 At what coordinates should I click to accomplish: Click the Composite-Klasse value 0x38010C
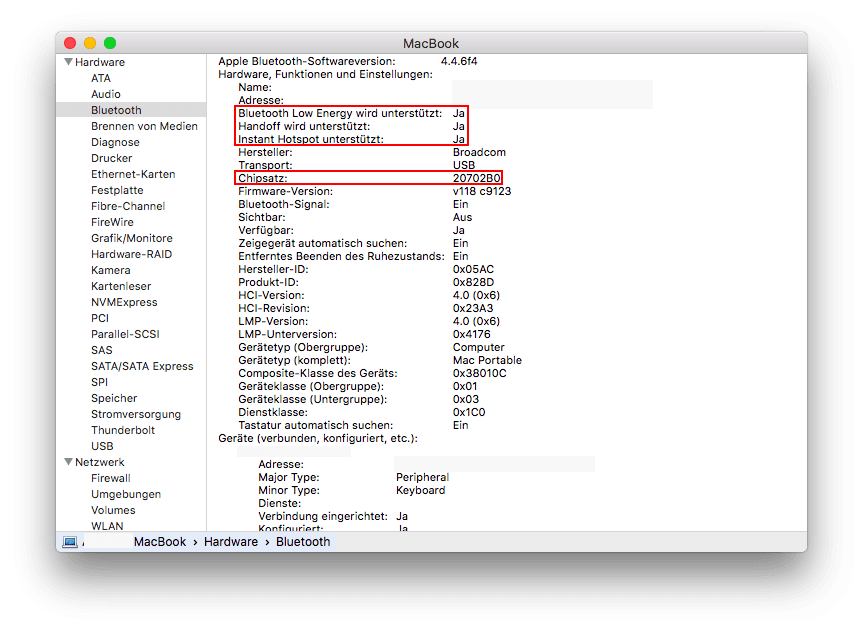tap(479, 373)
